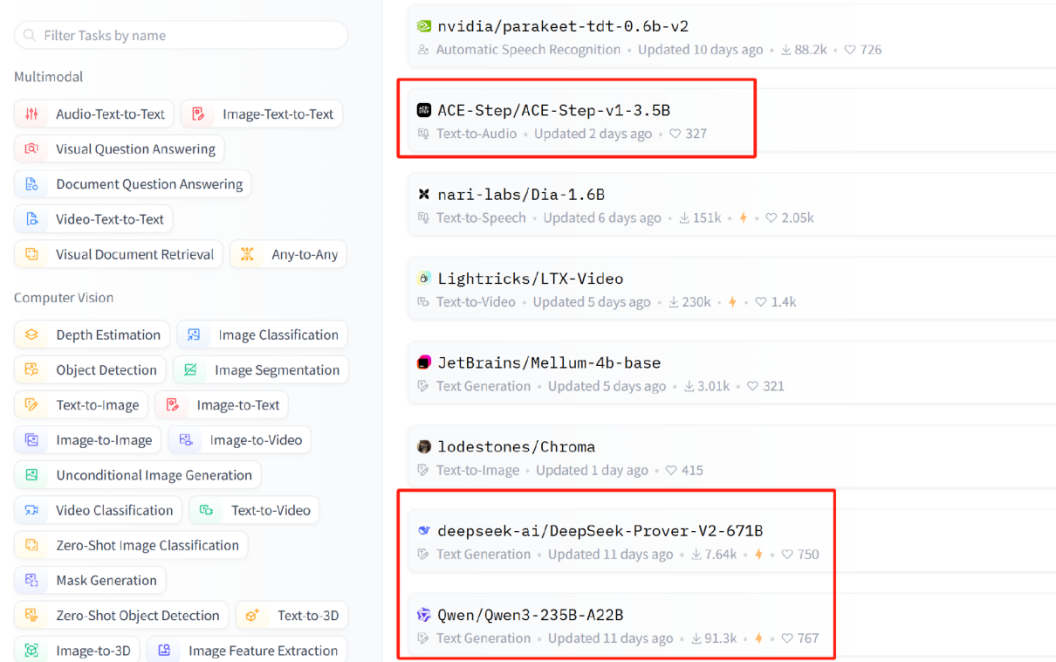Open Qwen/Qwen3-235B-A22B model page
Screen dimensions: 1056x662
coord(531,616)
